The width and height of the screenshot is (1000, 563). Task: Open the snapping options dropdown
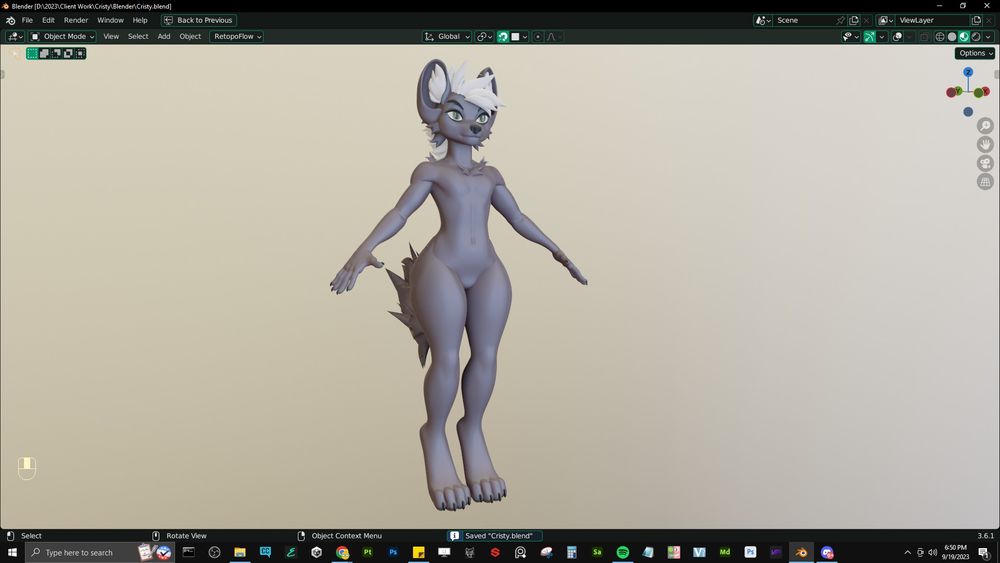coord(519,36)
